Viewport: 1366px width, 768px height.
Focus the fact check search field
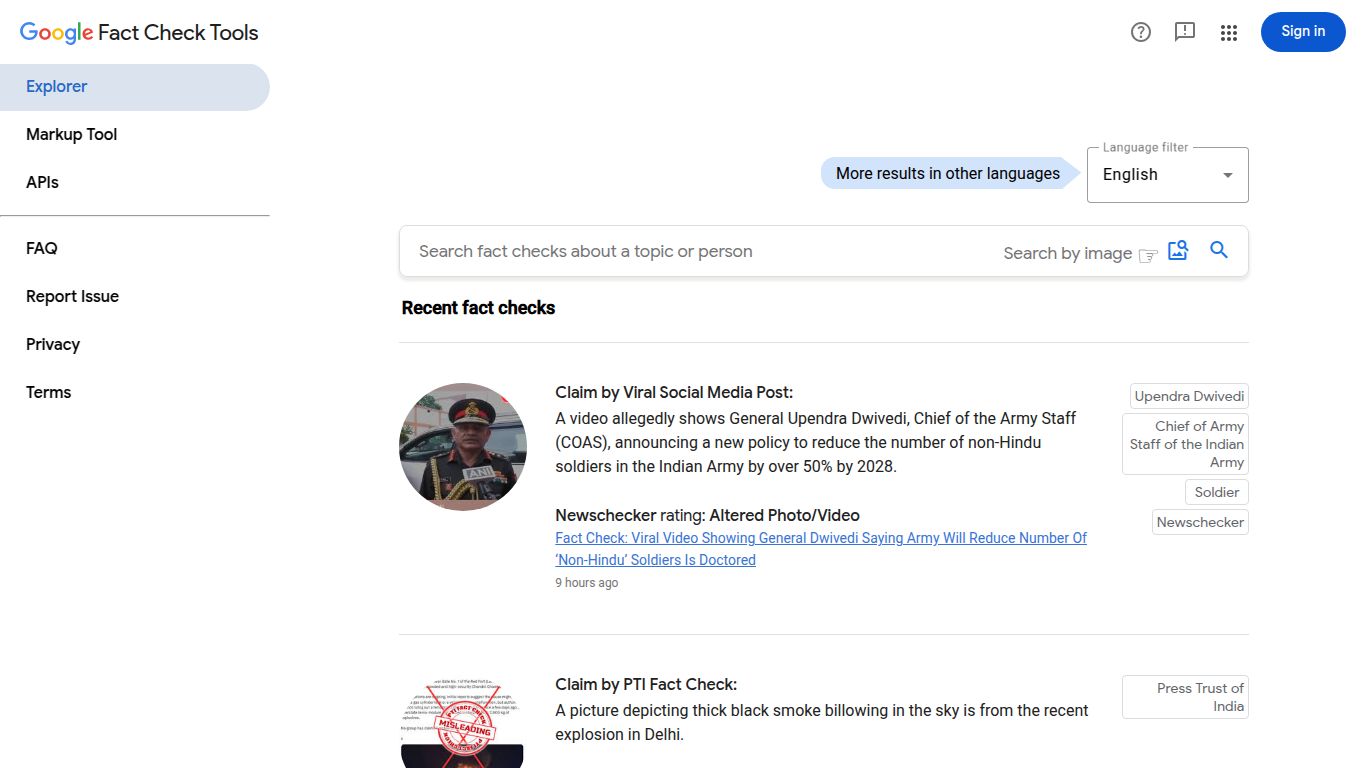(x=700, y=252)
